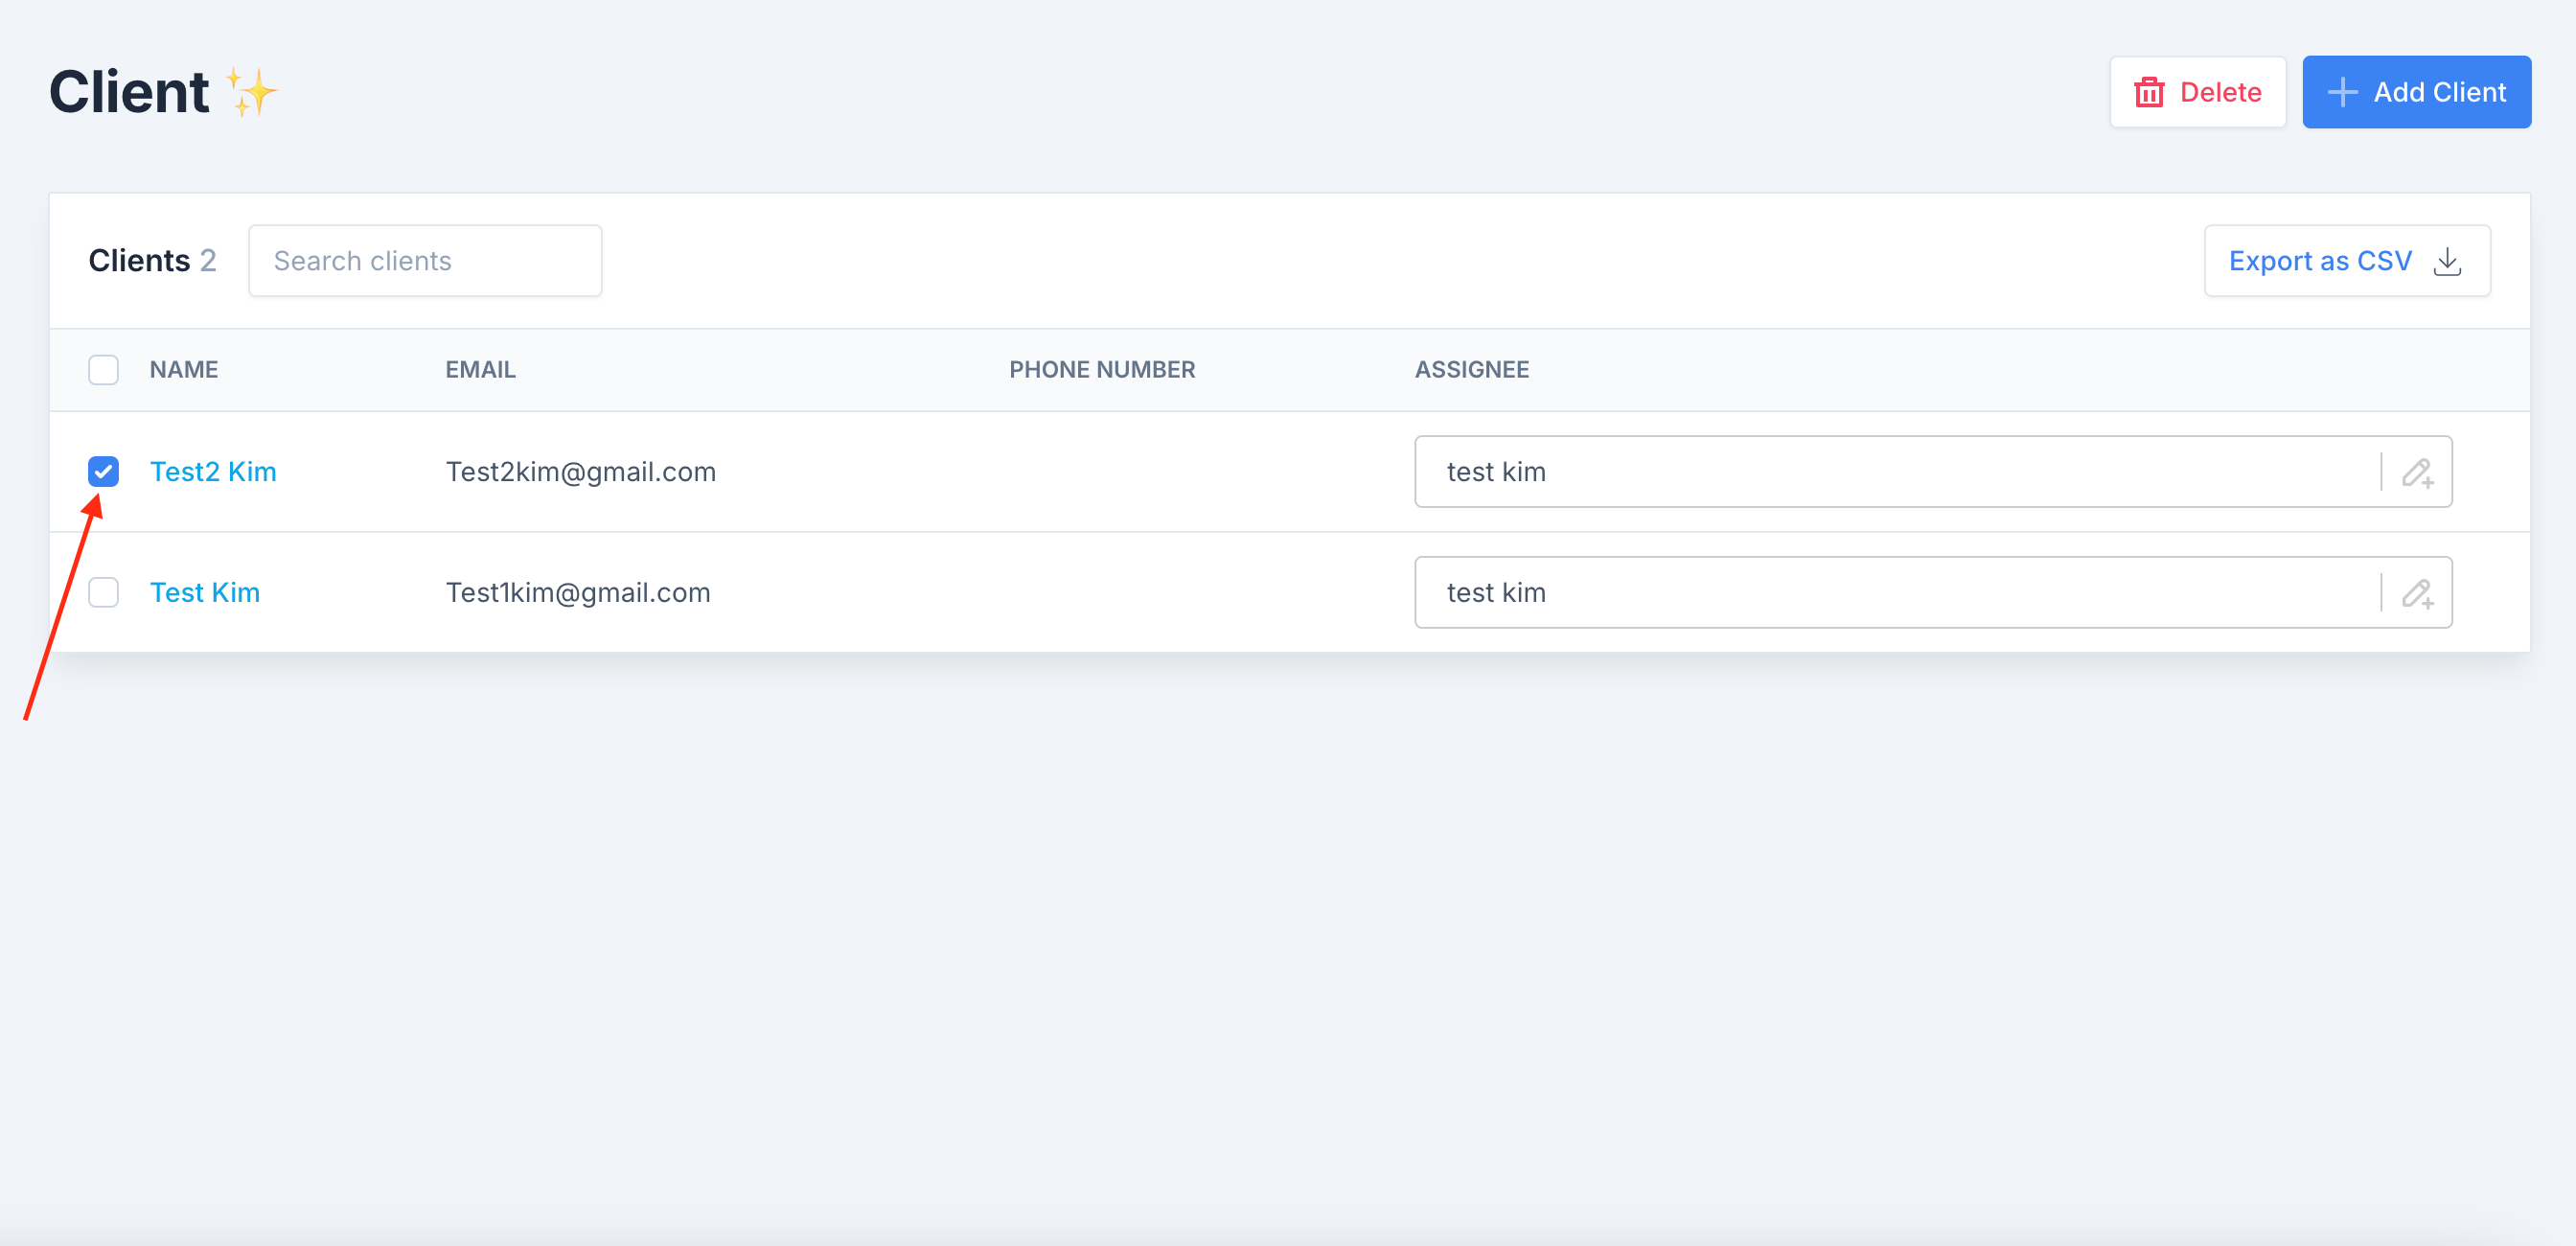Image resolution: width=2576 pixels, height=1246 pixels.
Task: Click the Clients 2 count label
Action: (x=152, y=260)
